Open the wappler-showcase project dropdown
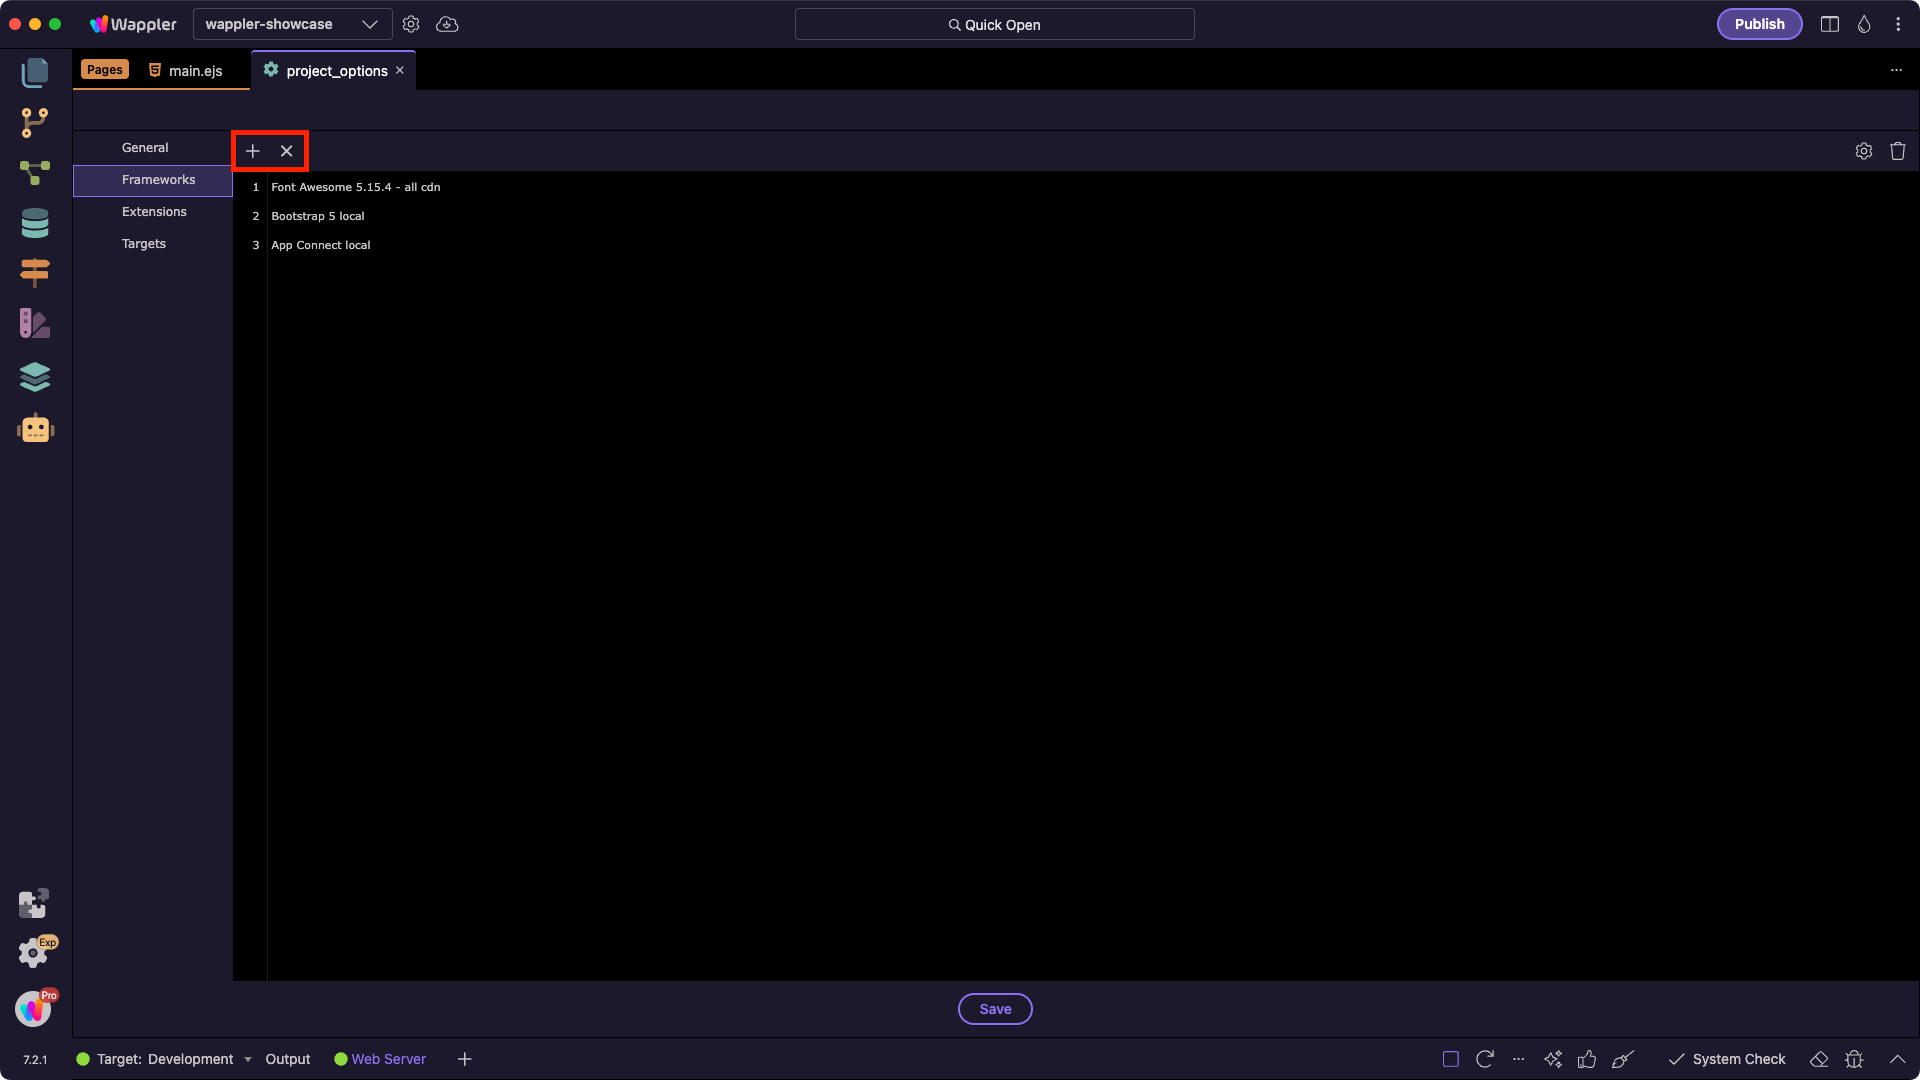Image resolution: width=1920 pixels, height=1080 pixels. (x=291, y=24)
